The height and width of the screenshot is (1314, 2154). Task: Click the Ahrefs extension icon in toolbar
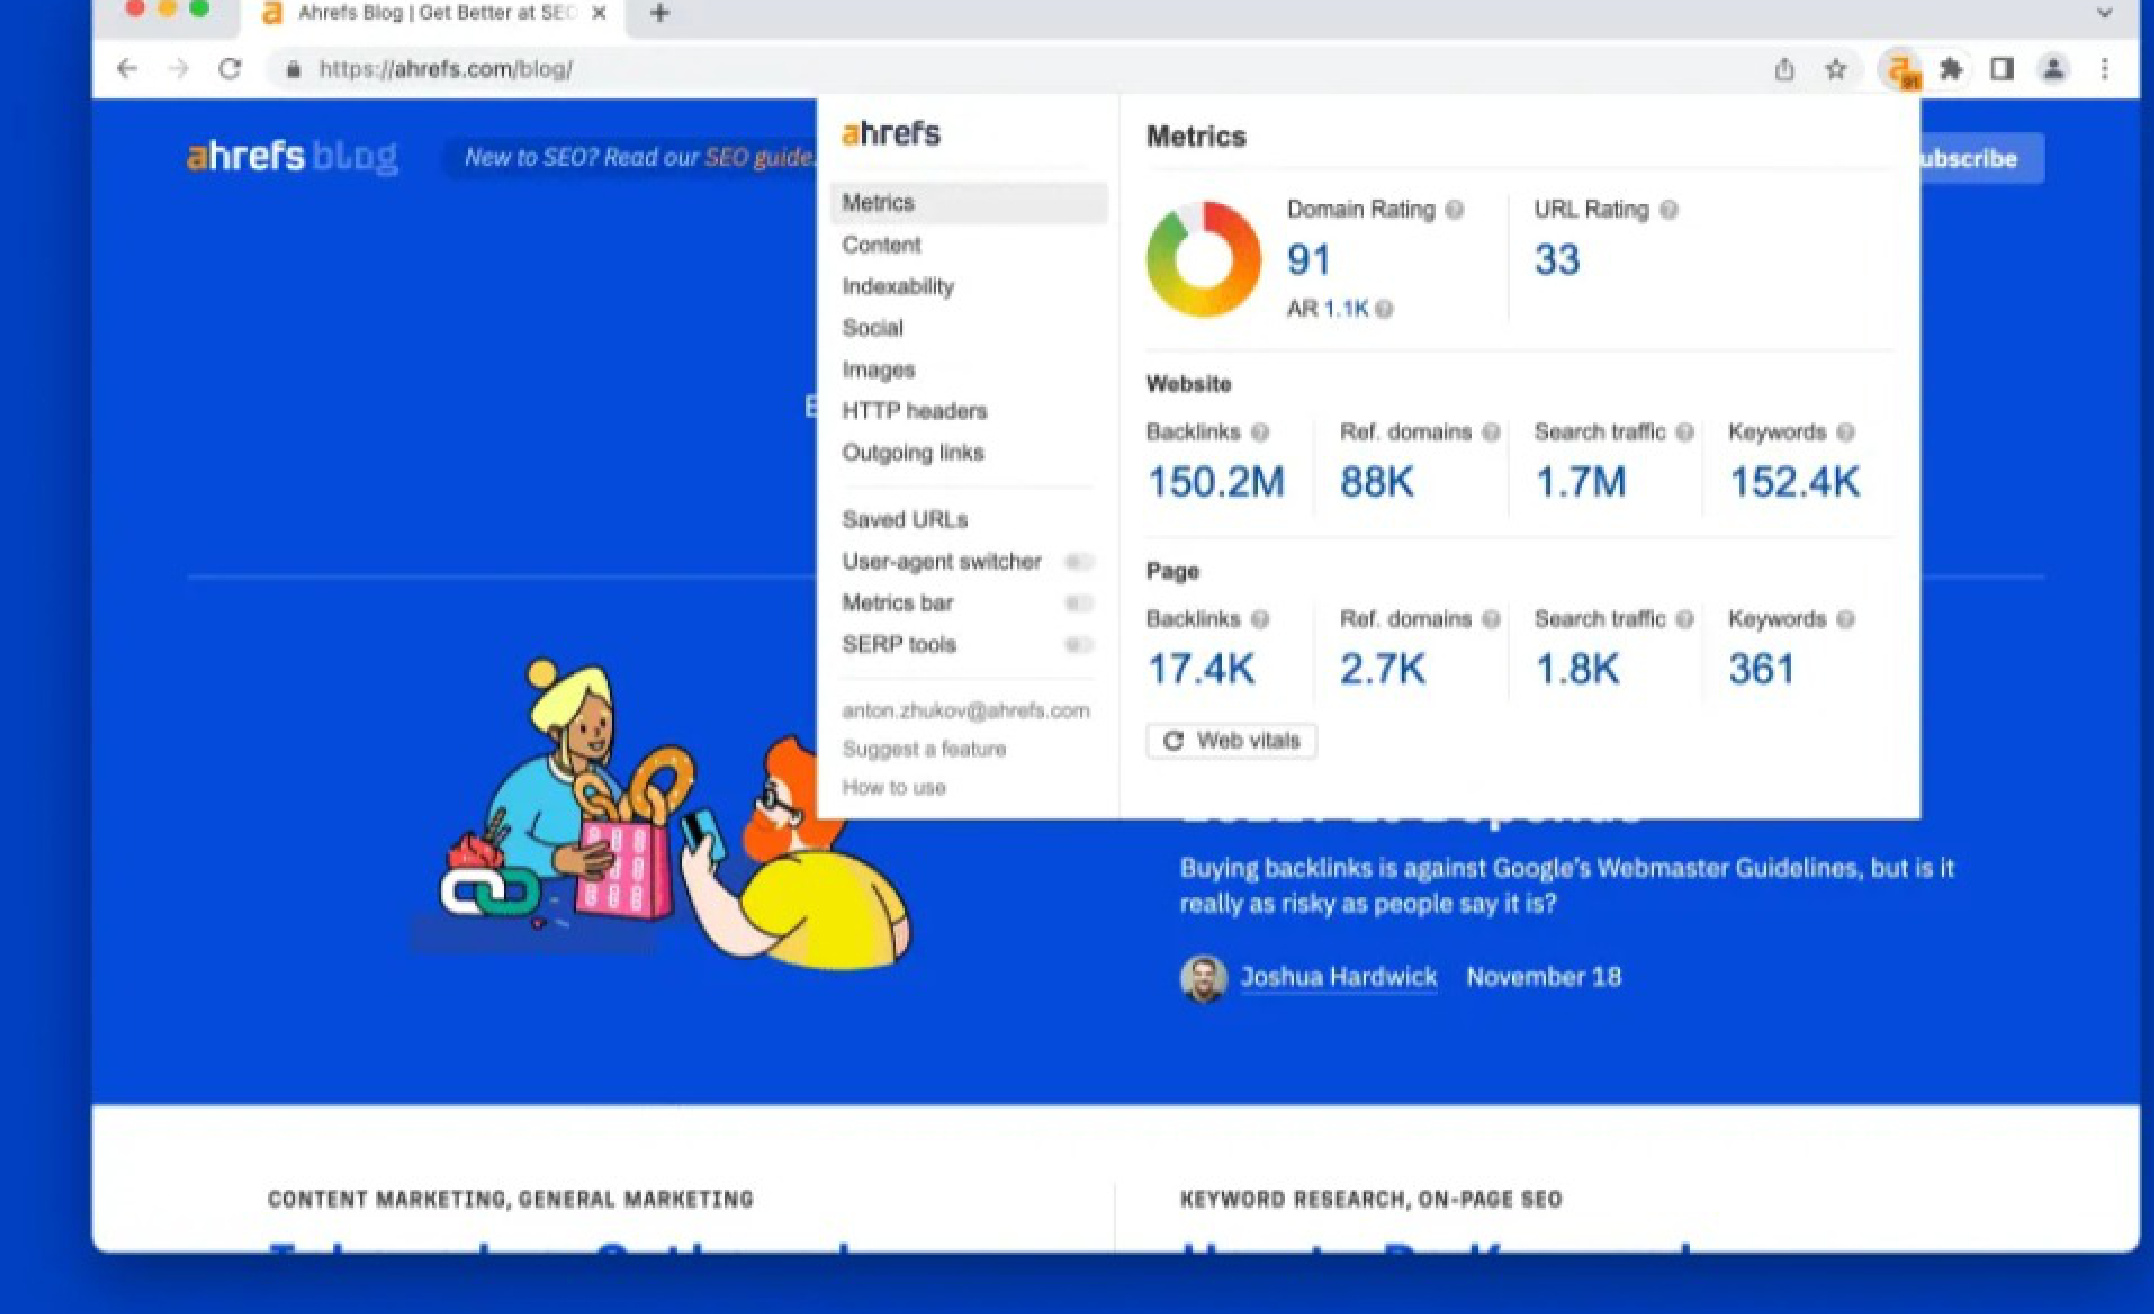(x=1899, y=70)
